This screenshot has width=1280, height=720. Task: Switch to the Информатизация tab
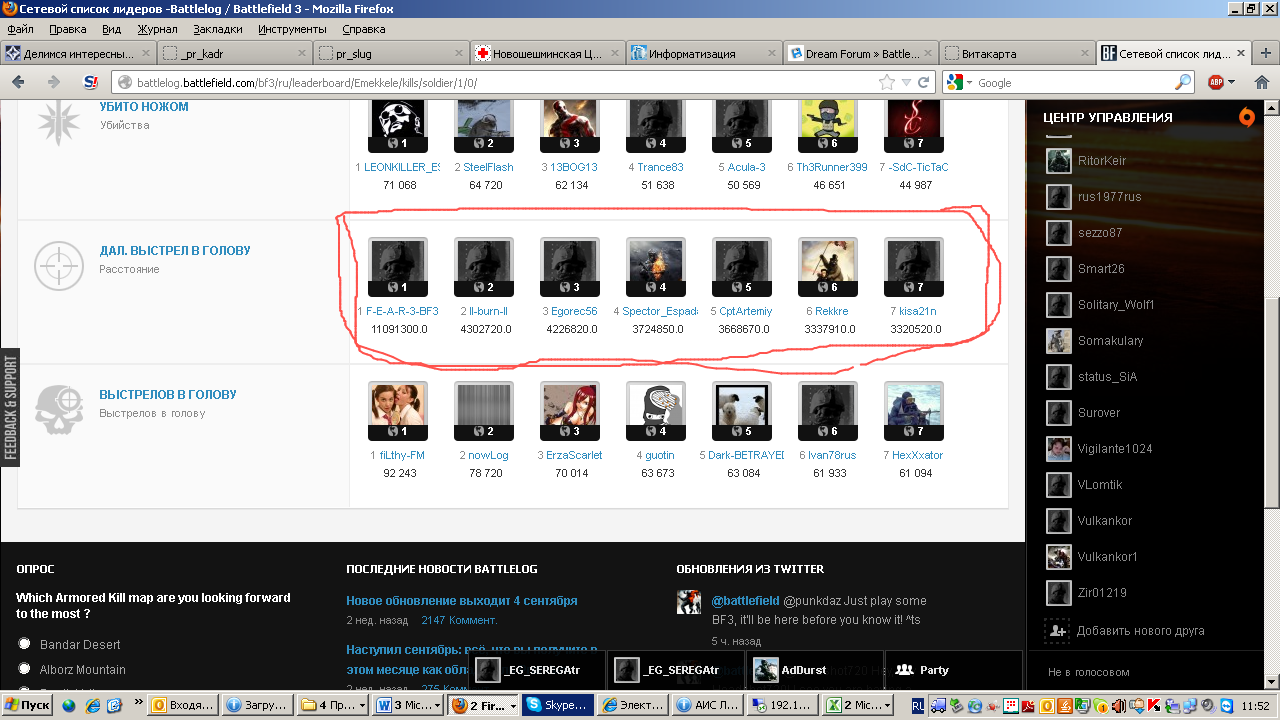[x=705, y=54]
